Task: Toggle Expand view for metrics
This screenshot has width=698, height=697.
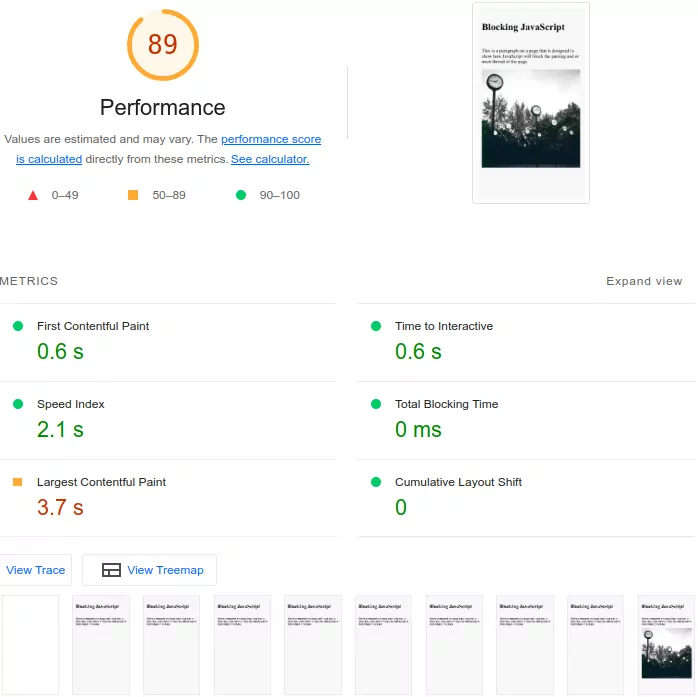Action: (x=644, y=281)
